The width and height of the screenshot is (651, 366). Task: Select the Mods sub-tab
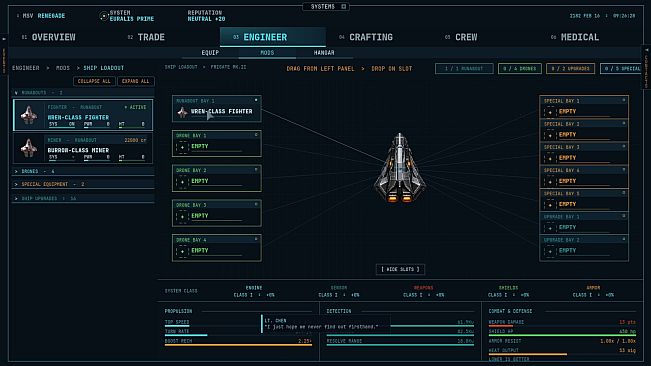click(x=267, y=53)
